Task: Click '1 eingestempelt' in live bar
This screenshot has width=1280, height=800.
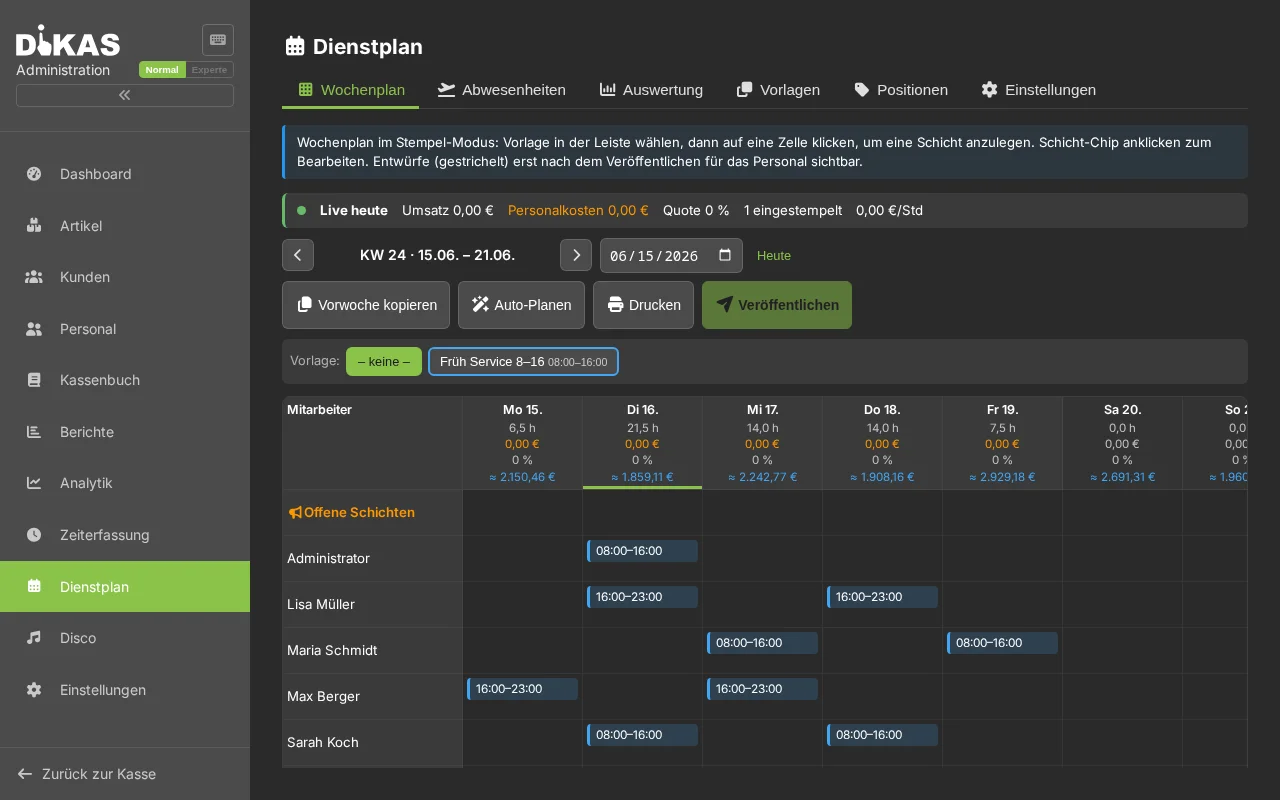Action: pyautogui.click(x=793, y=211)
